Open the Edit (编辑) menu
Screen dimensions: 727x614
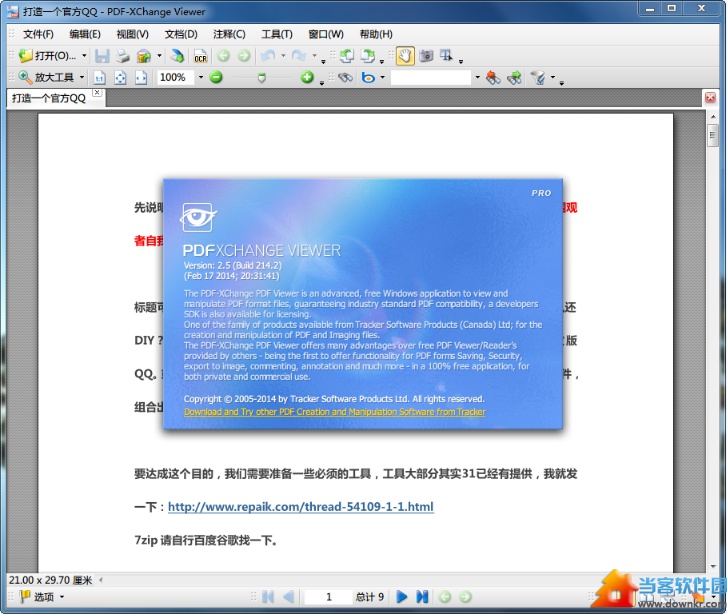click(x=85, y=34)
